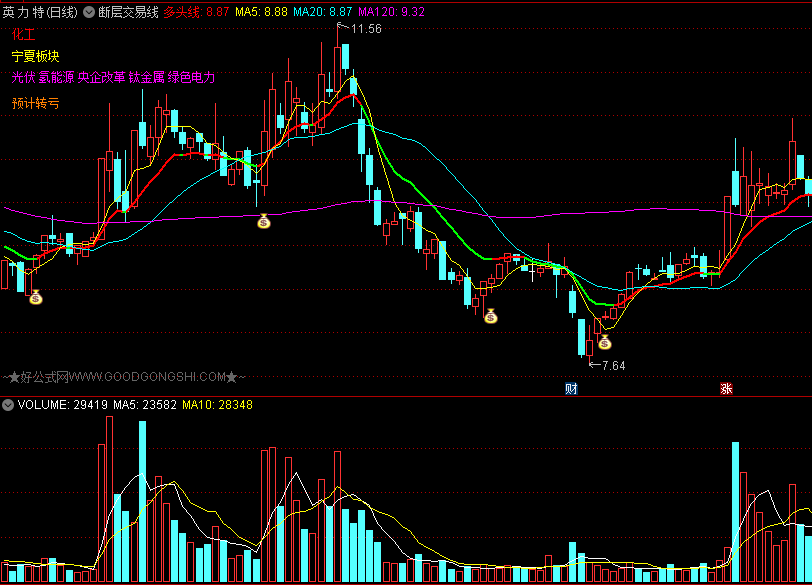The width and height of the screenshot is (812, 585).
Task: Click the 多头线: 8.87 value
Action: pyautogui.click(x=196, y=12)
